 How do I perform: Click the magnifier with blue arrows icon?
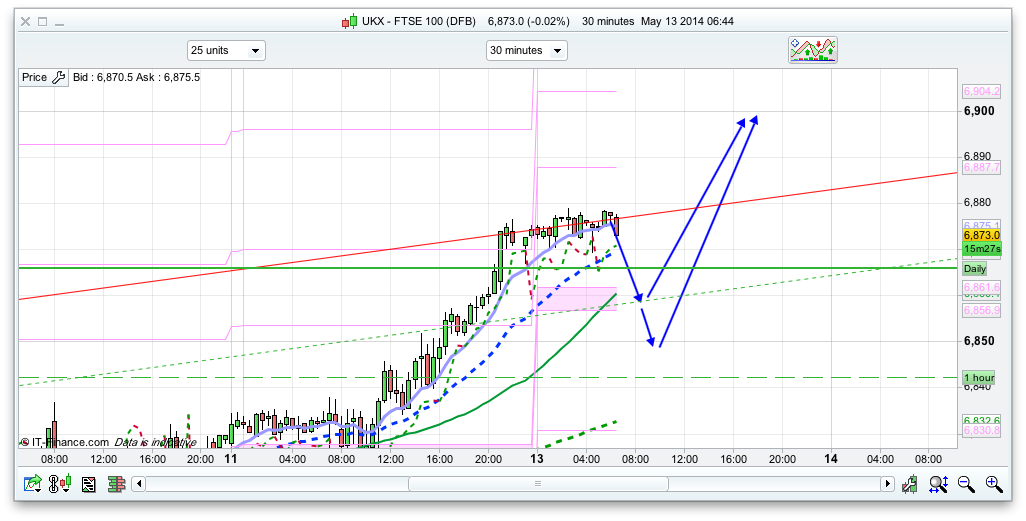click(x=938, y=485)
